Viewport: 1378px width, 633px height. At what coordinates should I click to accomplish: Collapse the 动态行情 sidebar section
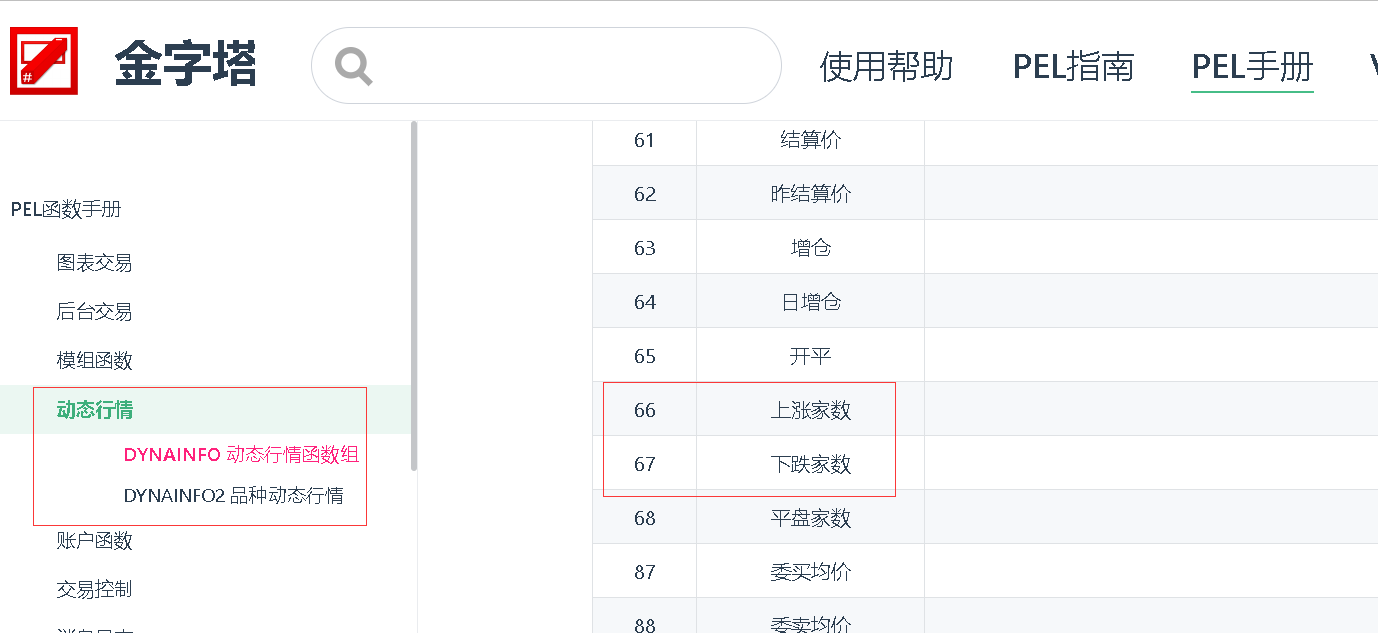[95, 410]
